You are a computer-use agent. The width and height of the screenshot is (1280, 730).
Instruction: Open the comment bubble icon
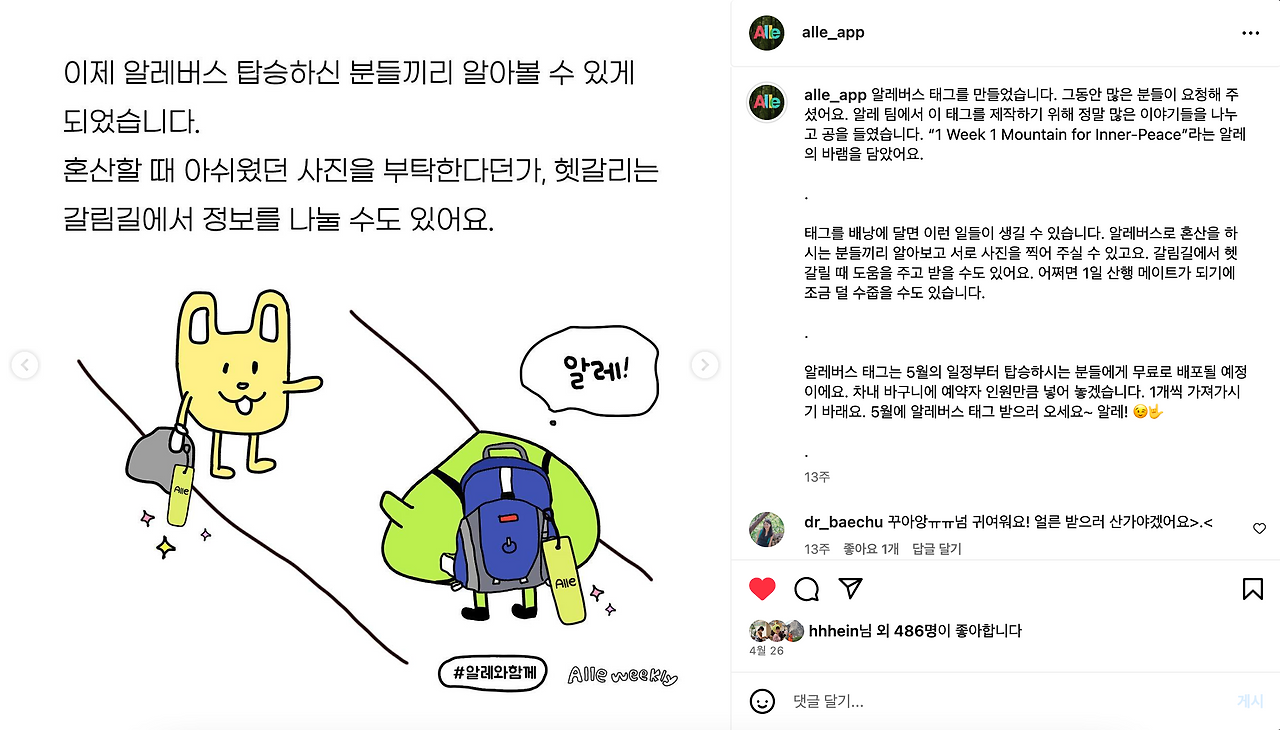pyautogui.click(x=807, y=589)
